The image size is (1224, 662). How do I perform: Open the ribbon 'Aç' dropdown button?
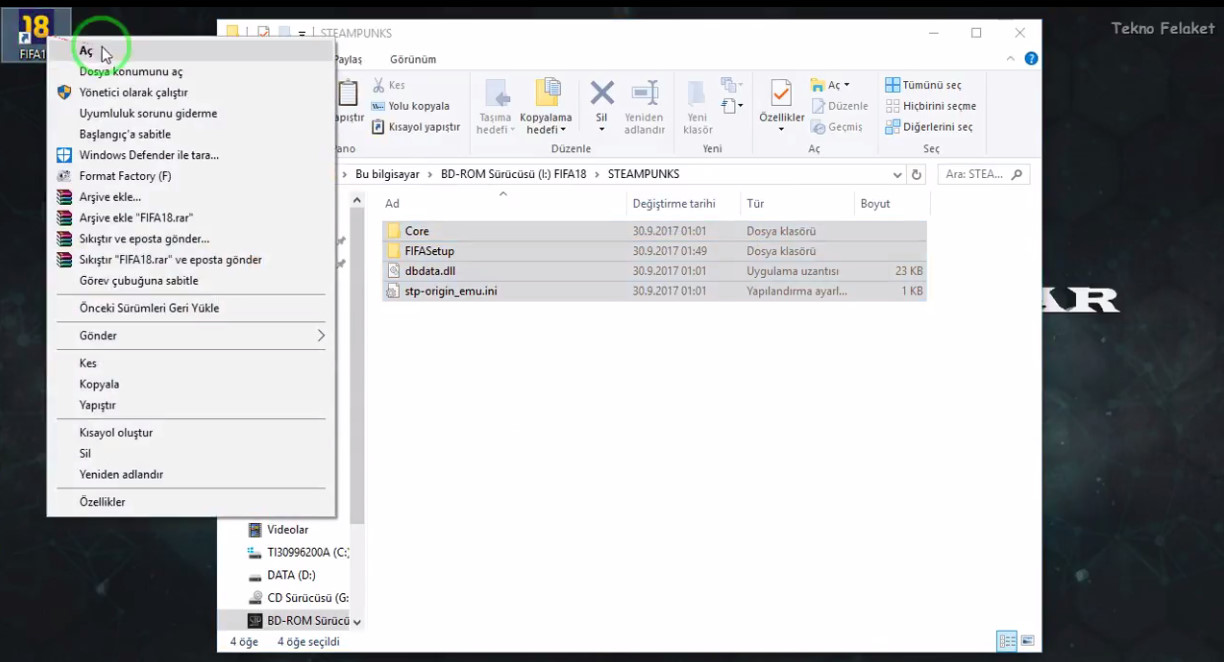(x=830, y=85)
